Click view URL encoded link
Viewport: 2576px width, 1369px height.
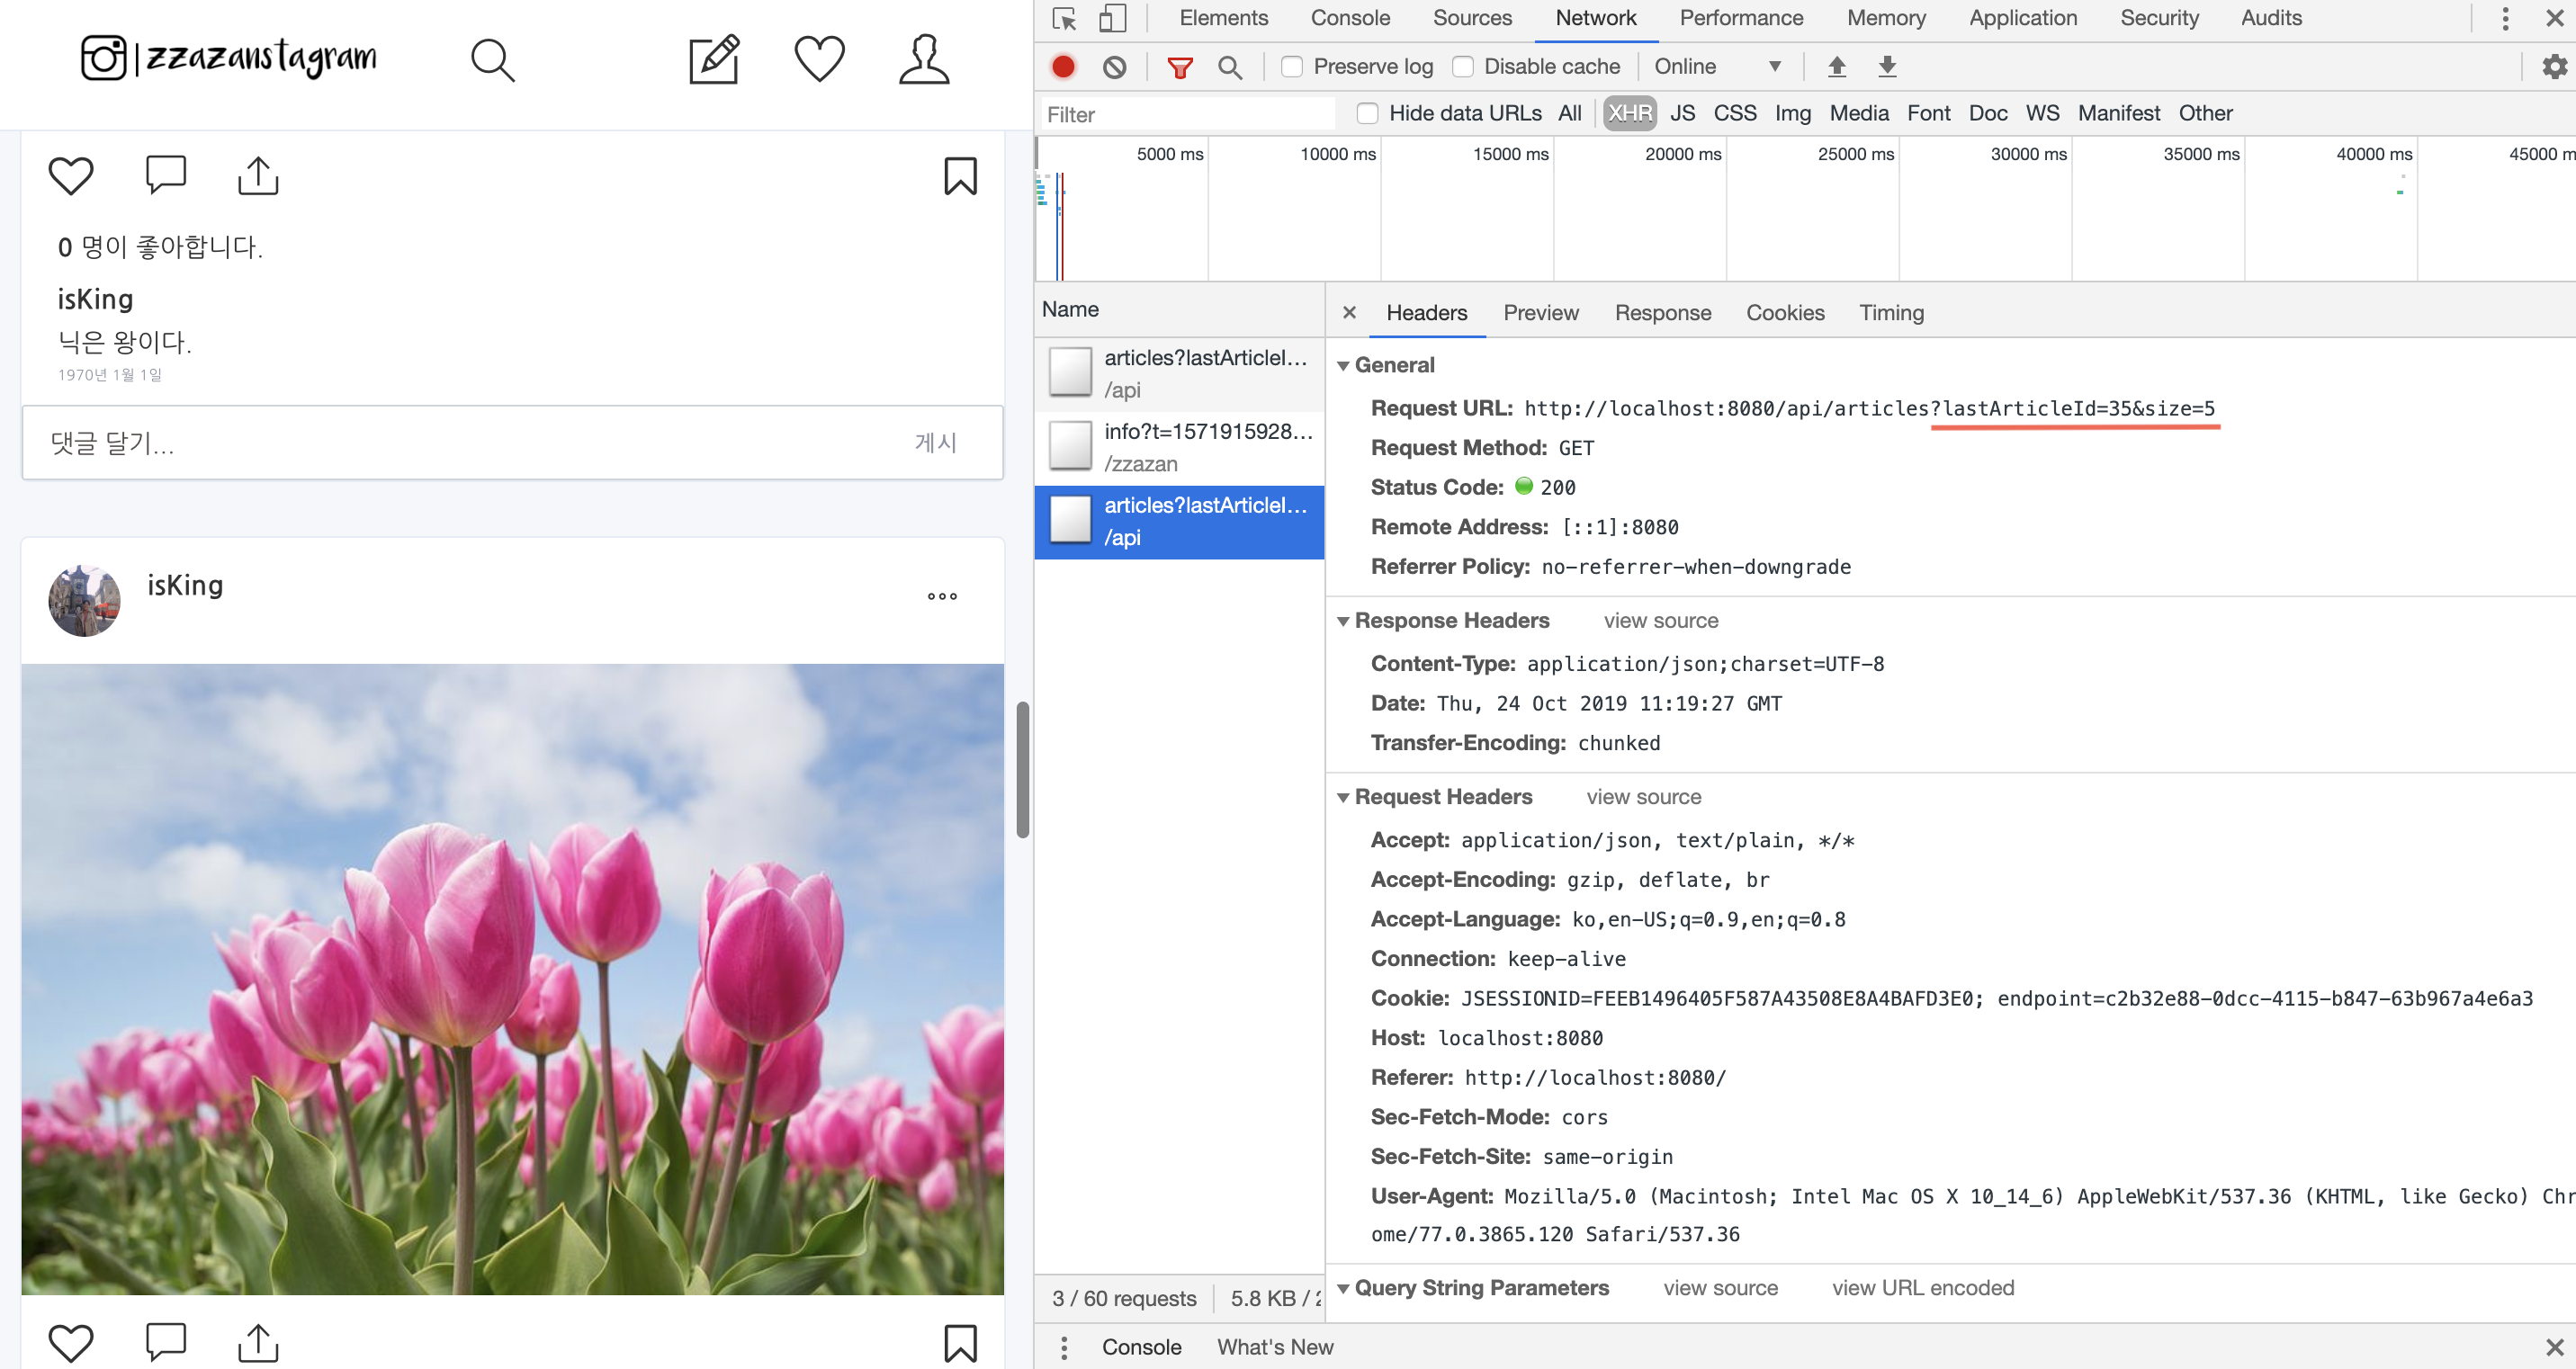[x=1922, y=1288]
